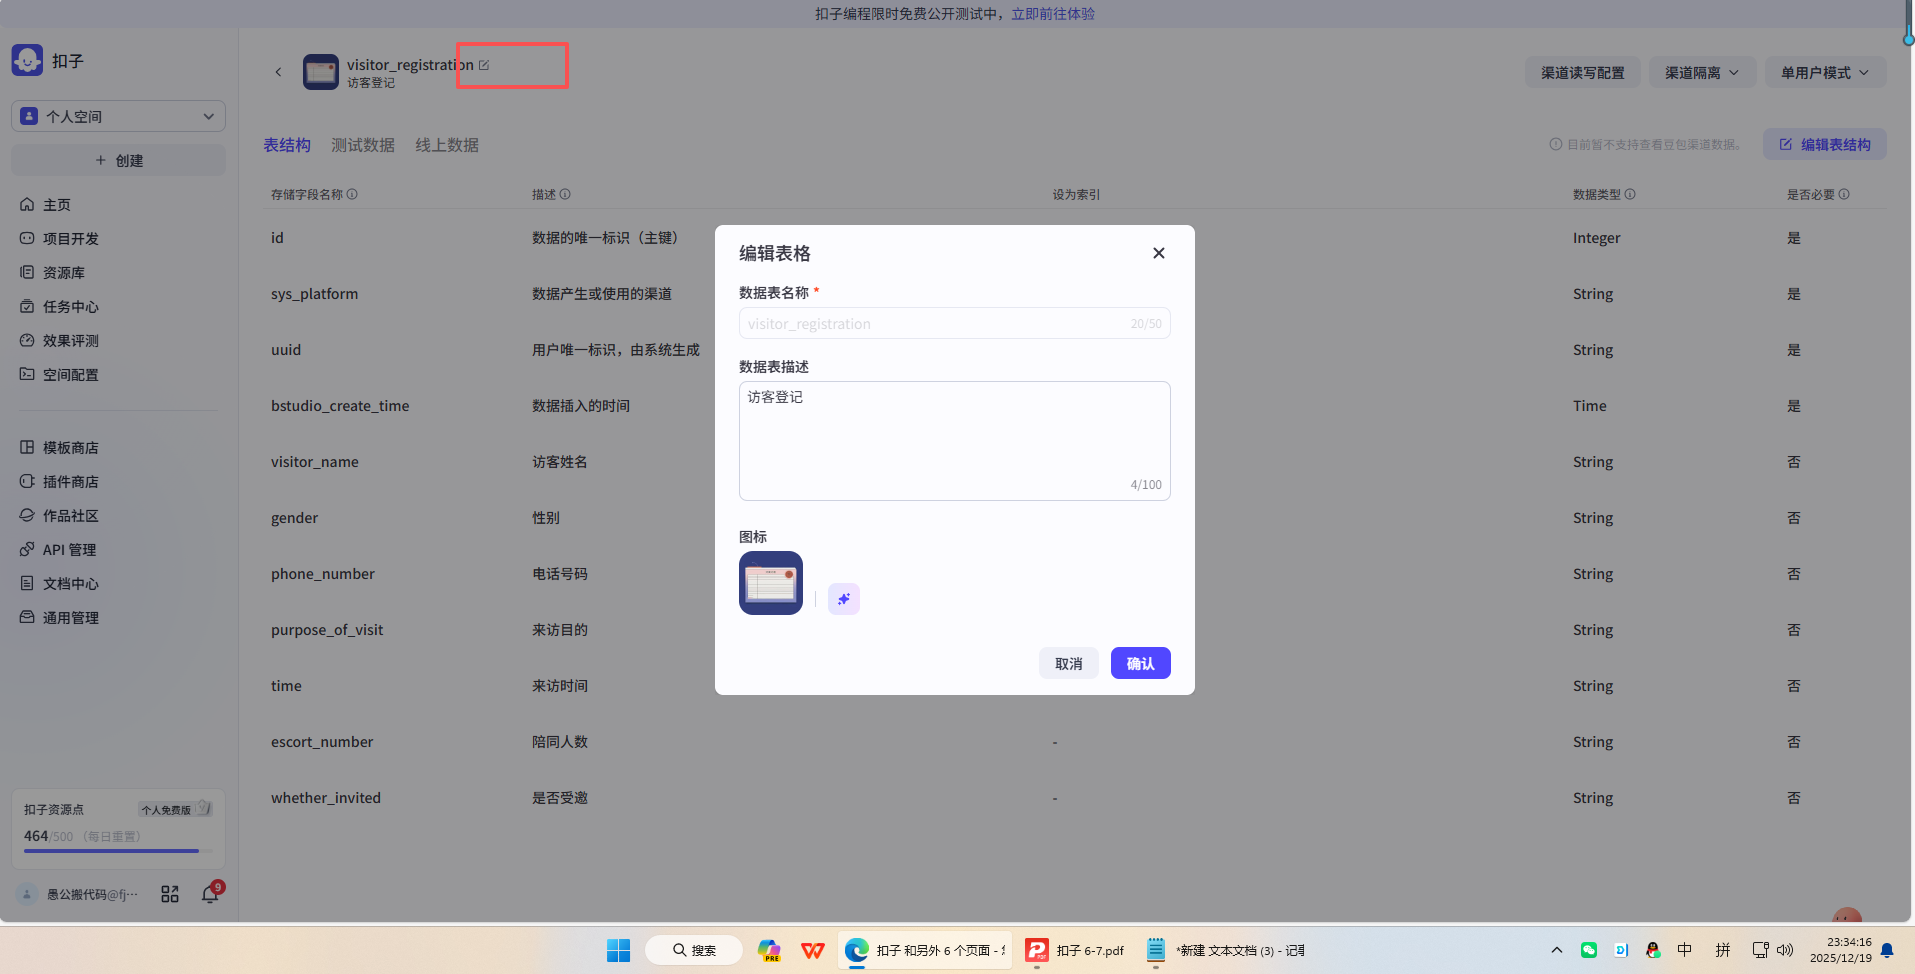Click the 数据表名称 input field
This screenshot has width=1915, height=974.
[953, 323]
